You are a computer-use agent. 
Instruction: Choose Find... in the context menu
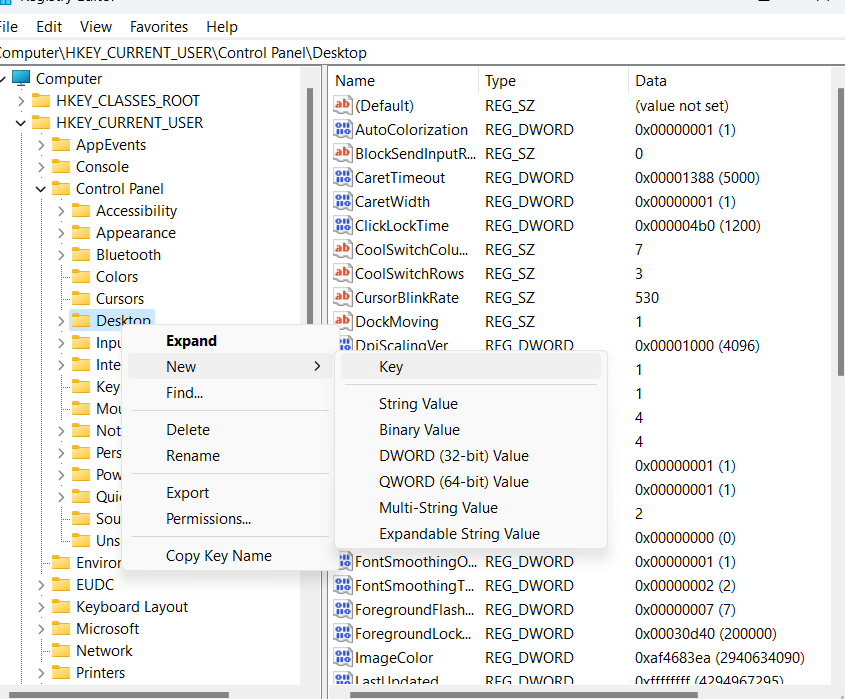230,393
